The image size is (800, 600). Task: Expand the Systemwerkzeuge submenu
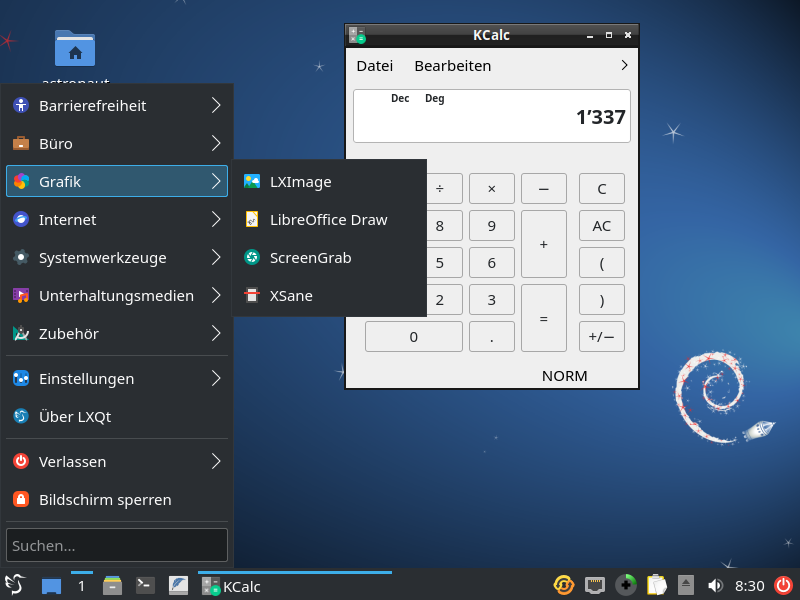[x=117, y=258]
